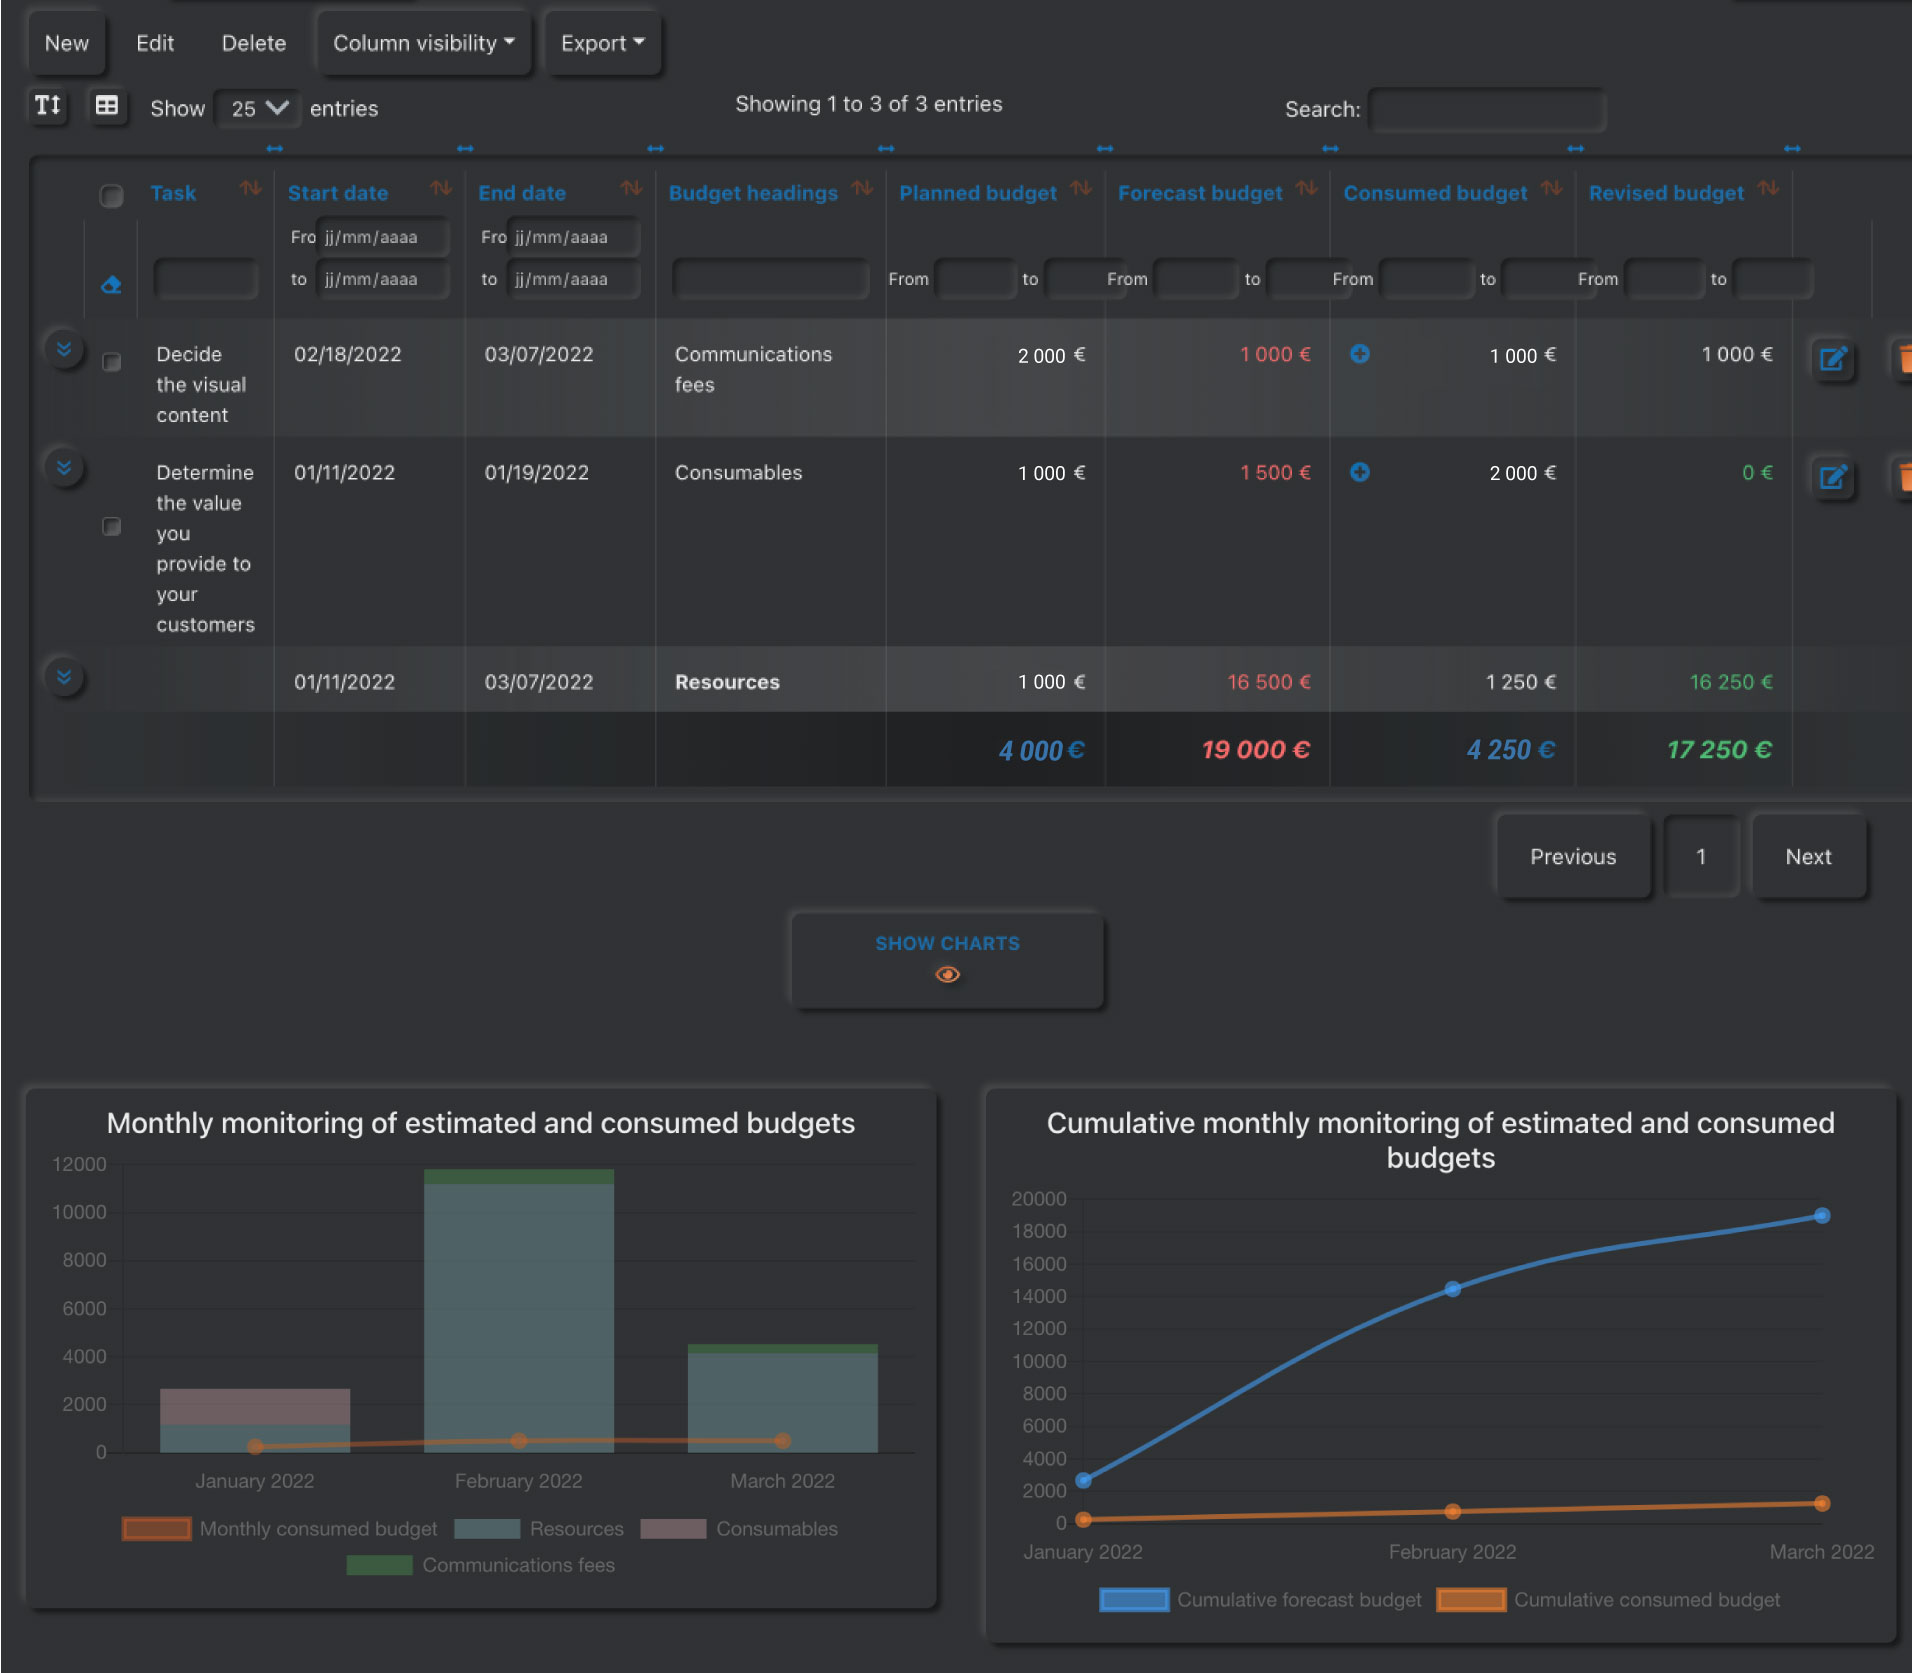Click the text size toggle icon
1912x1673 pixels.
[x=48, y=106]
